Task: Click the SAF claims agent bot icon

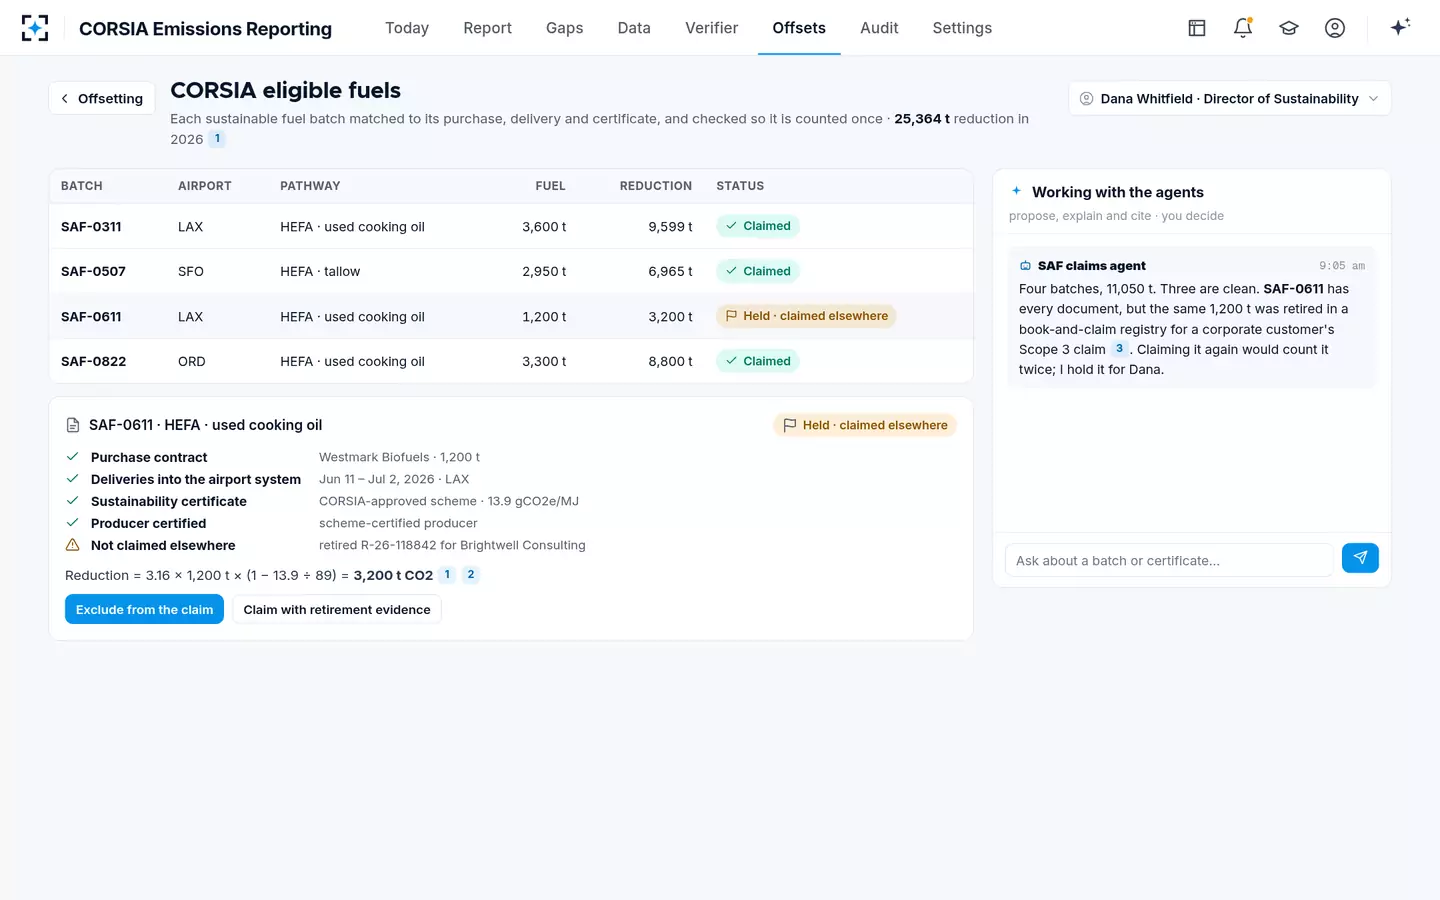Action: tap(1025, 266)
